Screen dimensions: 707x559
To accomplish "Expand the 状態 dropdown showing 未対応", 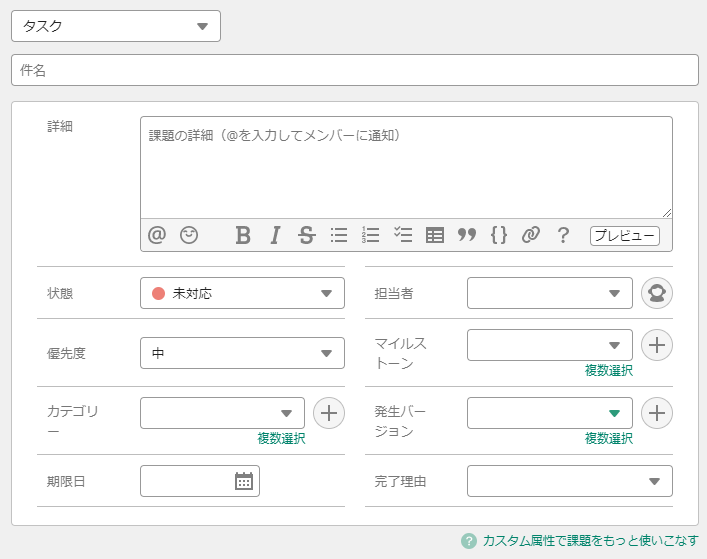I will click(242, 293).
